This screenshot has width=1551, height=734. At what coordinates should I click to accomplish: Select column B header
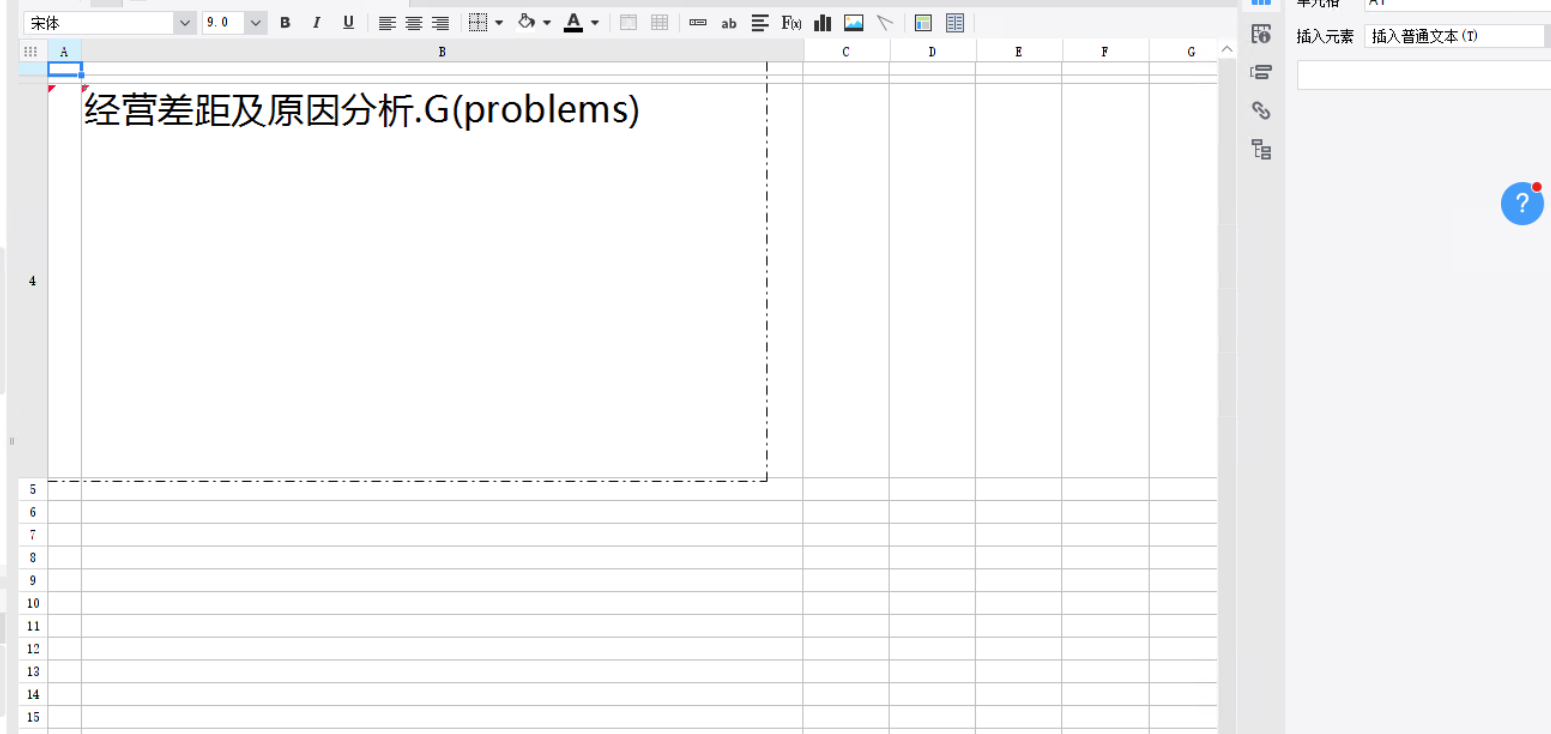[x=442, y=51]
